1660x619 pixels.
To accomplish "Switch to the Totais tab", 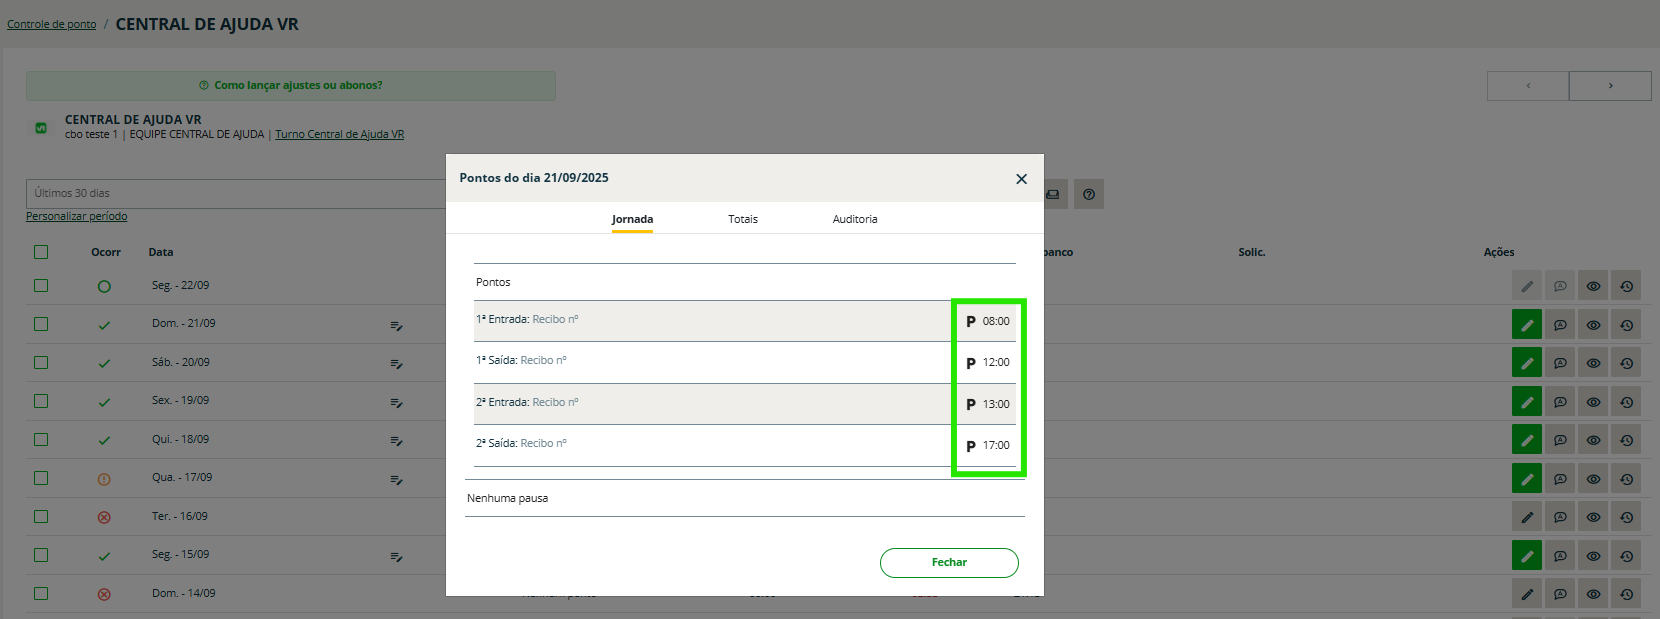I will (x=742, y=219).
